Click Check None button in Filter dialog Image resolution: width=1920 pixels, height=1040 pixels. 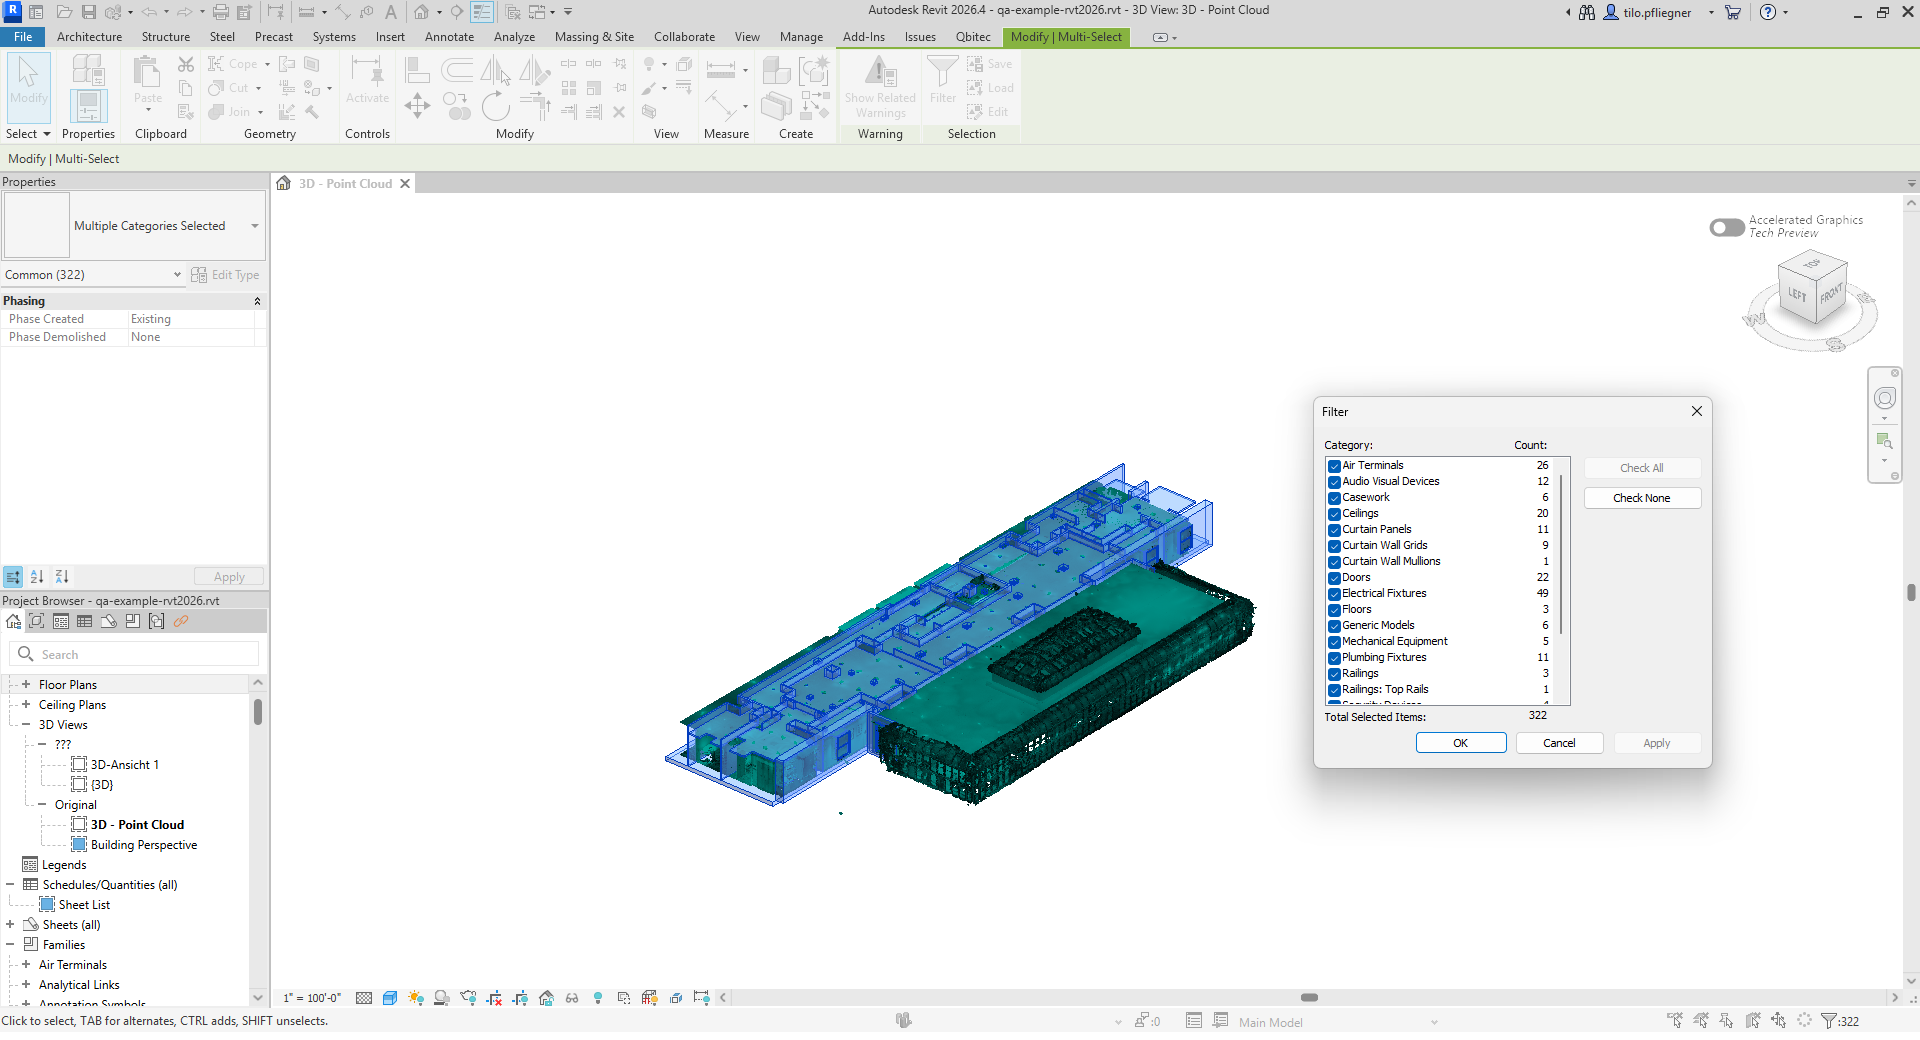click(x=1642, y=498)
